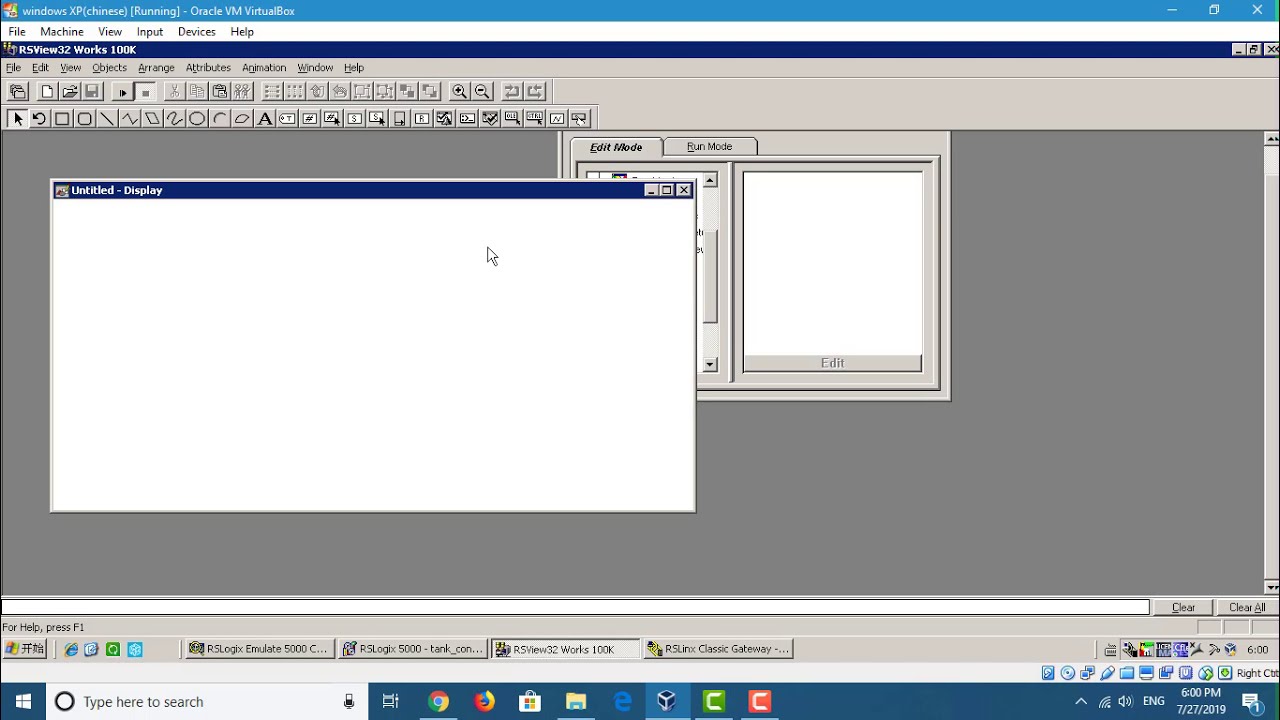This screenshot has width=1280, height=720.
Task: Open Google Chrome from Windows taskbar
Action: [438, 702]
